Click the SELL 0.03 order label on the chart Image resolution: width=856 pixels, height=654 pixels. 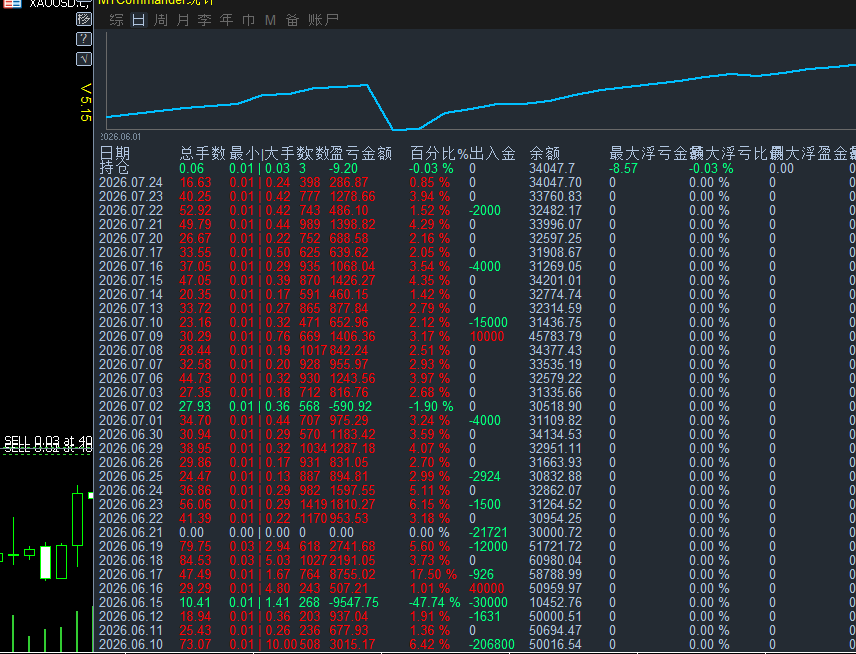pyautogui.click(x=48, y=441)
